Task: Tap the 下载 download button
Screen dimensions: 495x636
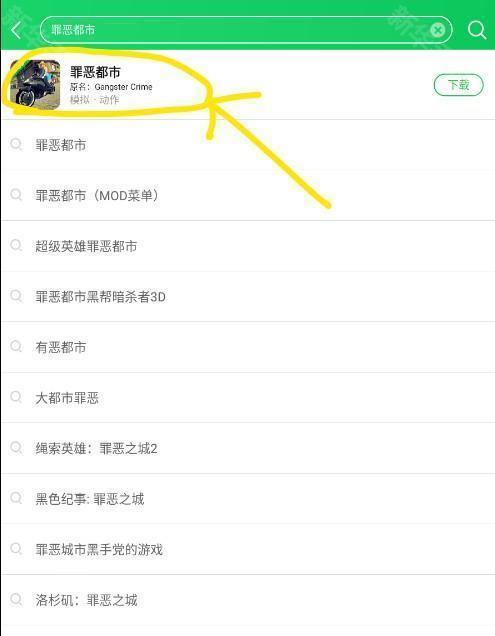Action: 458,85
